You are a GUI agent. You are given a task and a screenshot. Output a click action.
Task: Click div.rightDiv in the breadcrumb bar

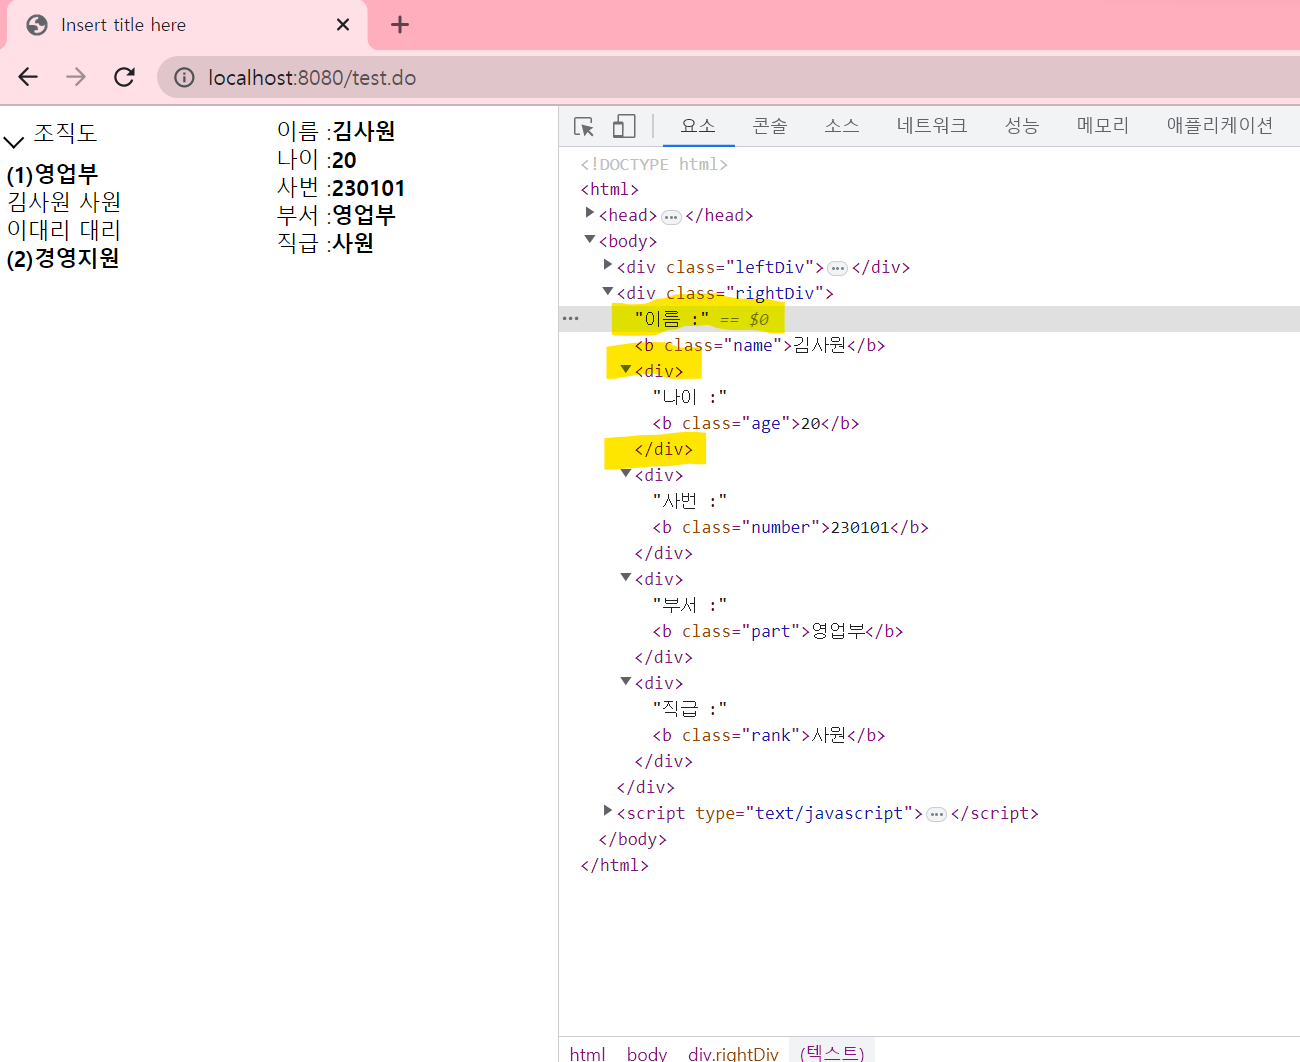(733, 1053)
